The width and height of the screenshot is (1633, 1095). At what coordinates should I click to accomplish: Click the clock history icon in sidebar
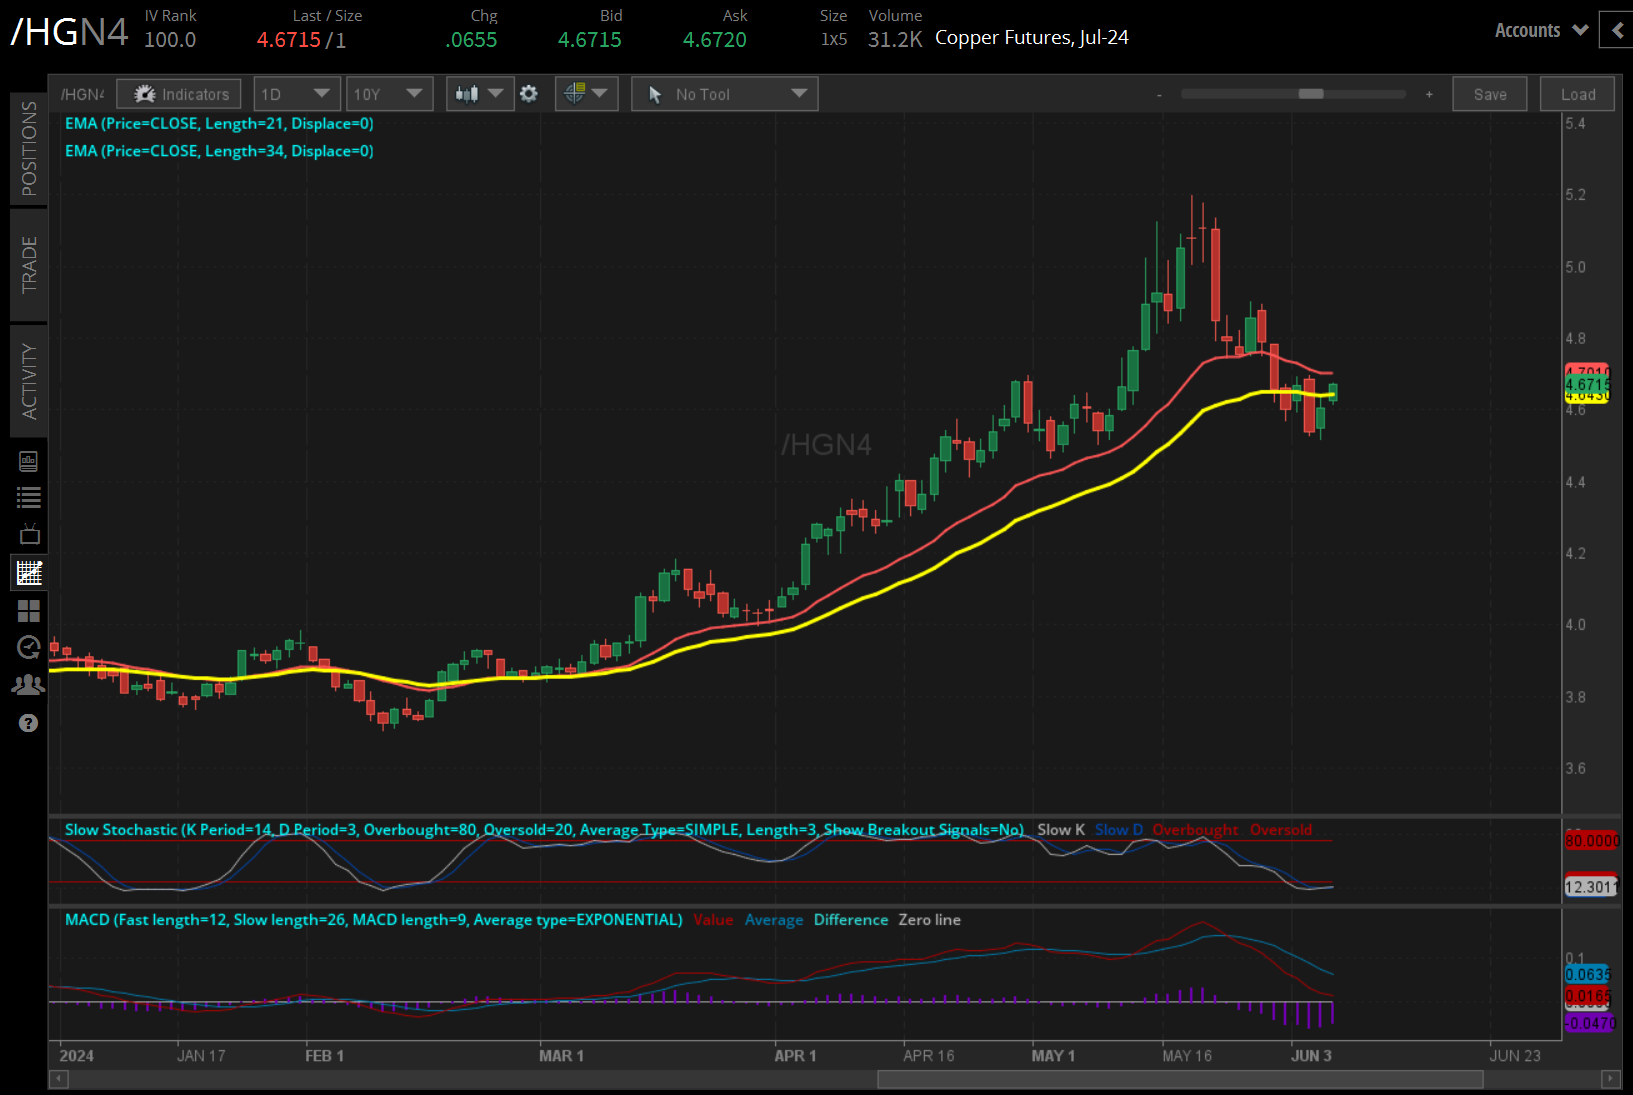click(x=29, y=648)
